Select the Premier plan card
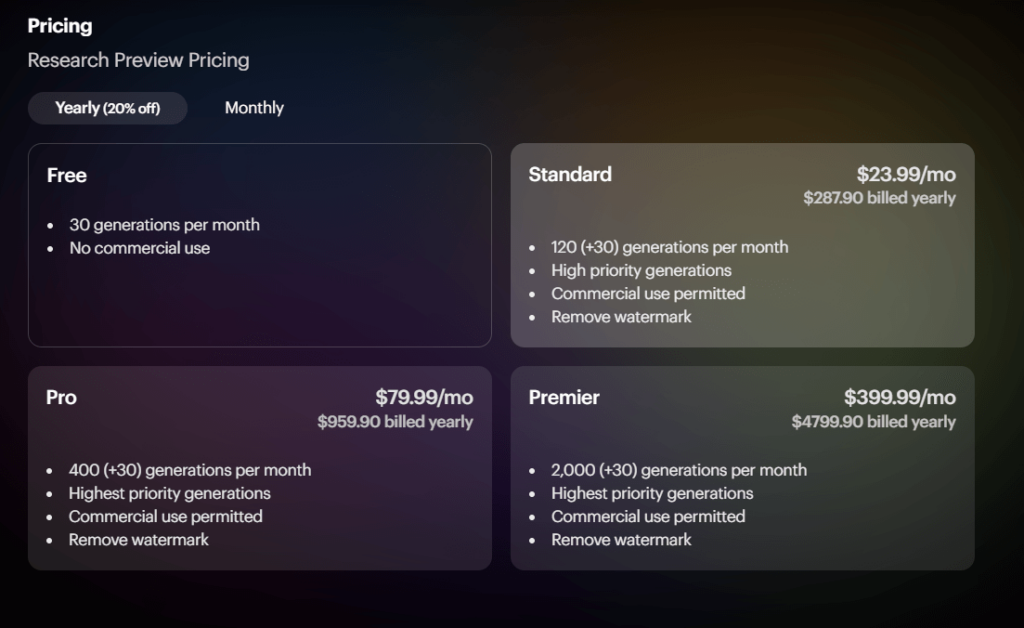The height and width of the screenshot is (628, 1024). coord(742,468)
